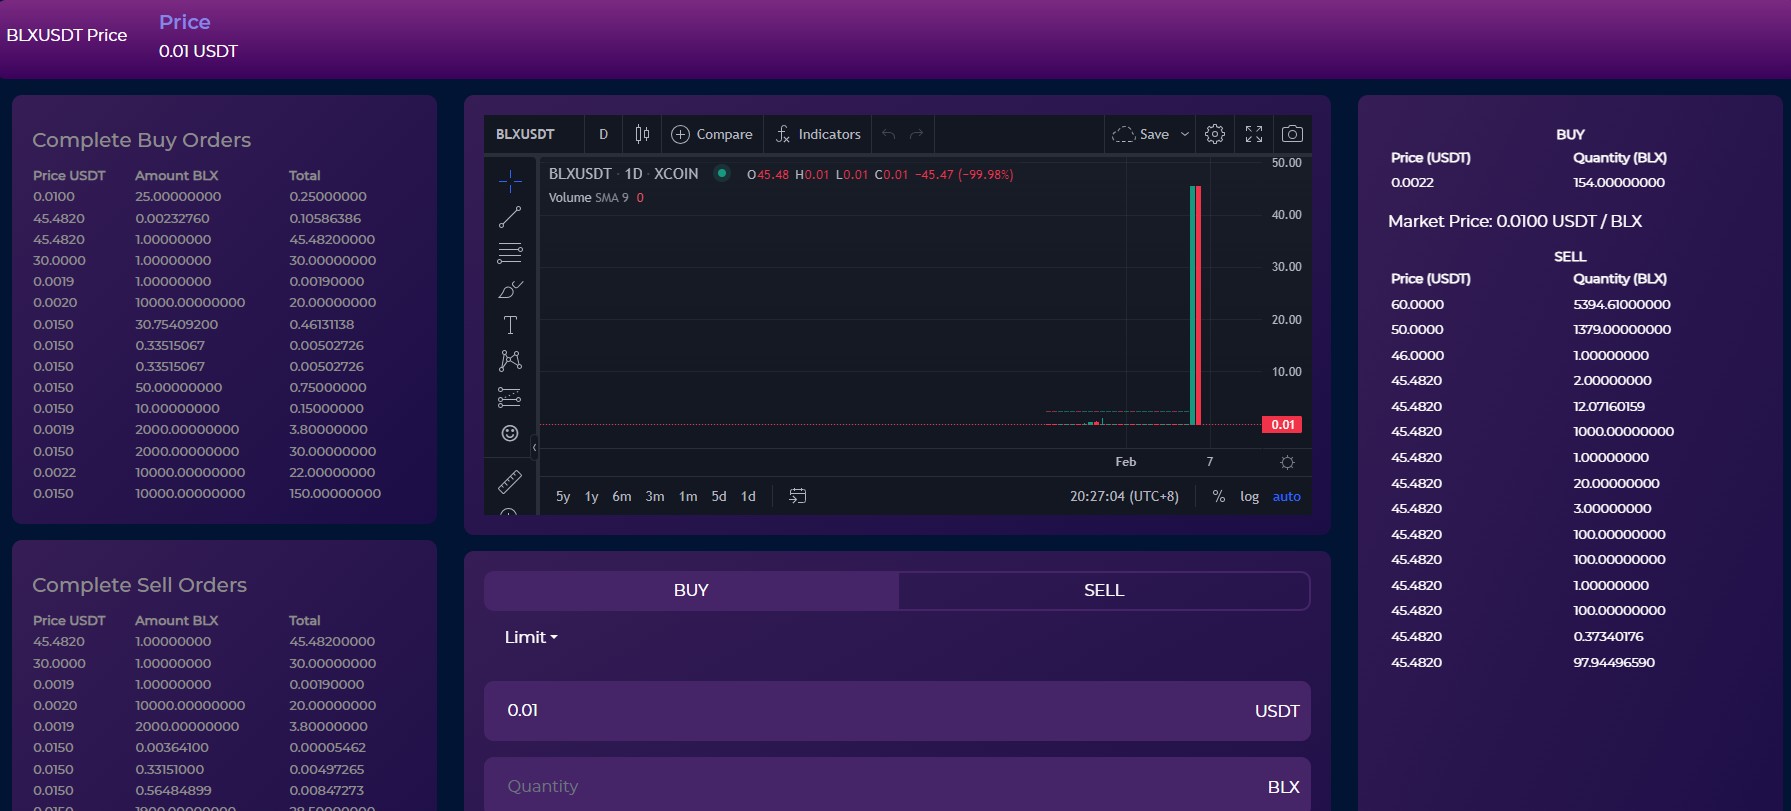Set chart range to 1m
The height and width of the screenshot is (811, 1791).
pos(688,496)
